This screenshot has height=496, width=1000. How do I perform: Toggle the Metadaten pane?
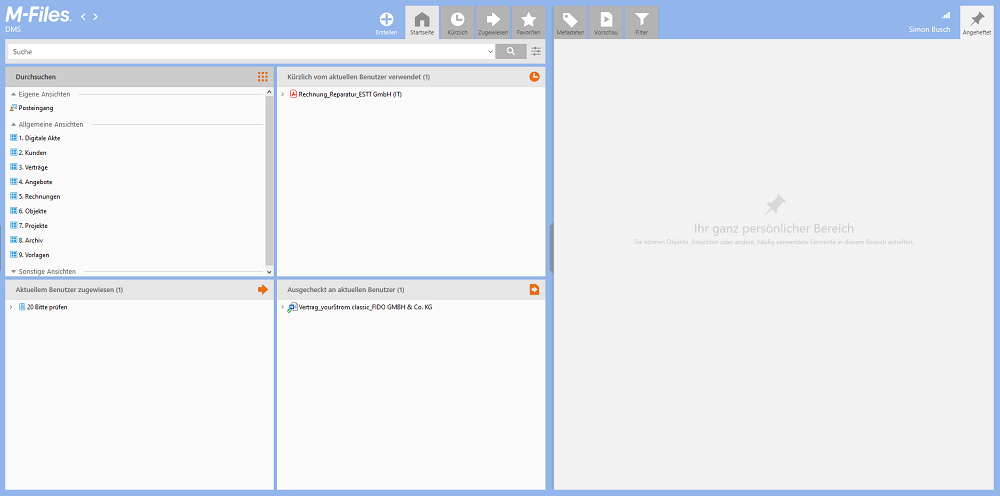click(570, 21)
